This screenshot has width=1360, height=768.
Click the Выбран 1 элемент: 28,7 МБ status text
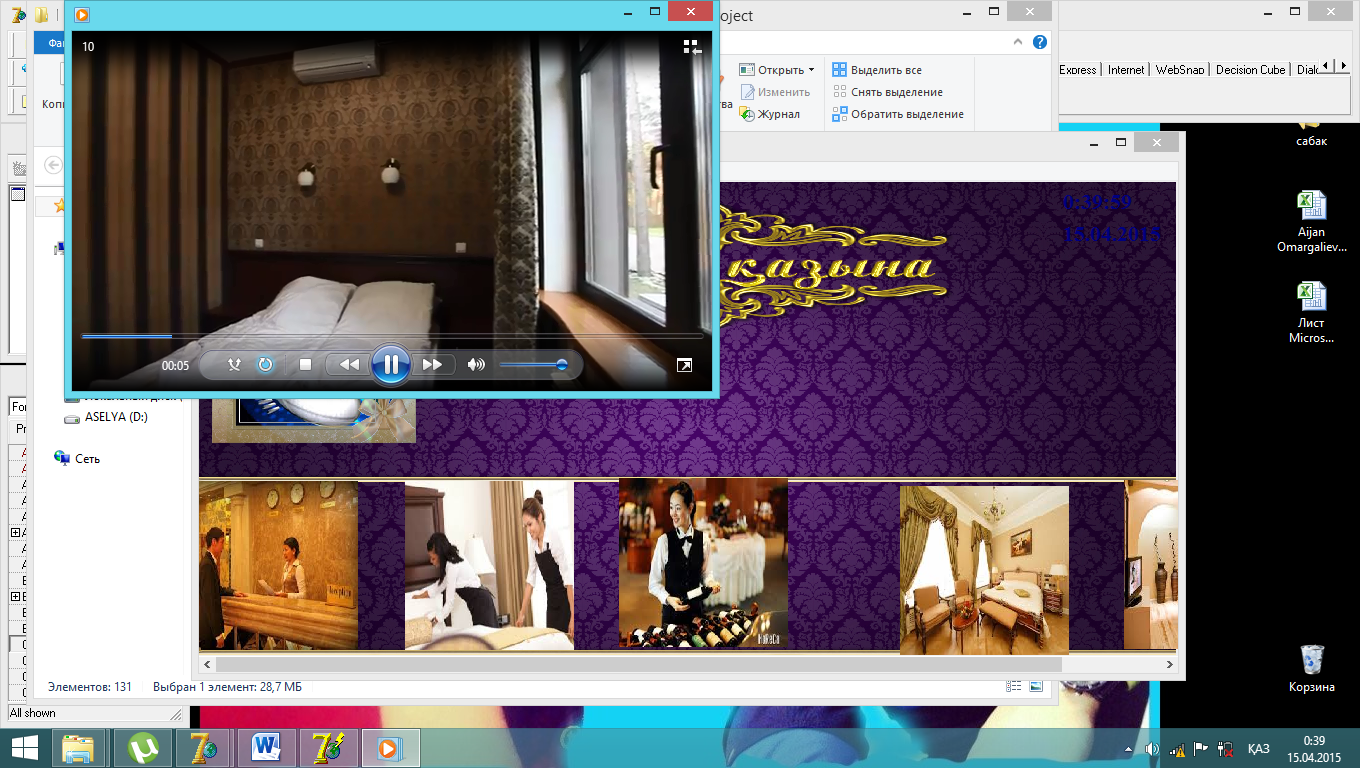(x=227, y=688)
